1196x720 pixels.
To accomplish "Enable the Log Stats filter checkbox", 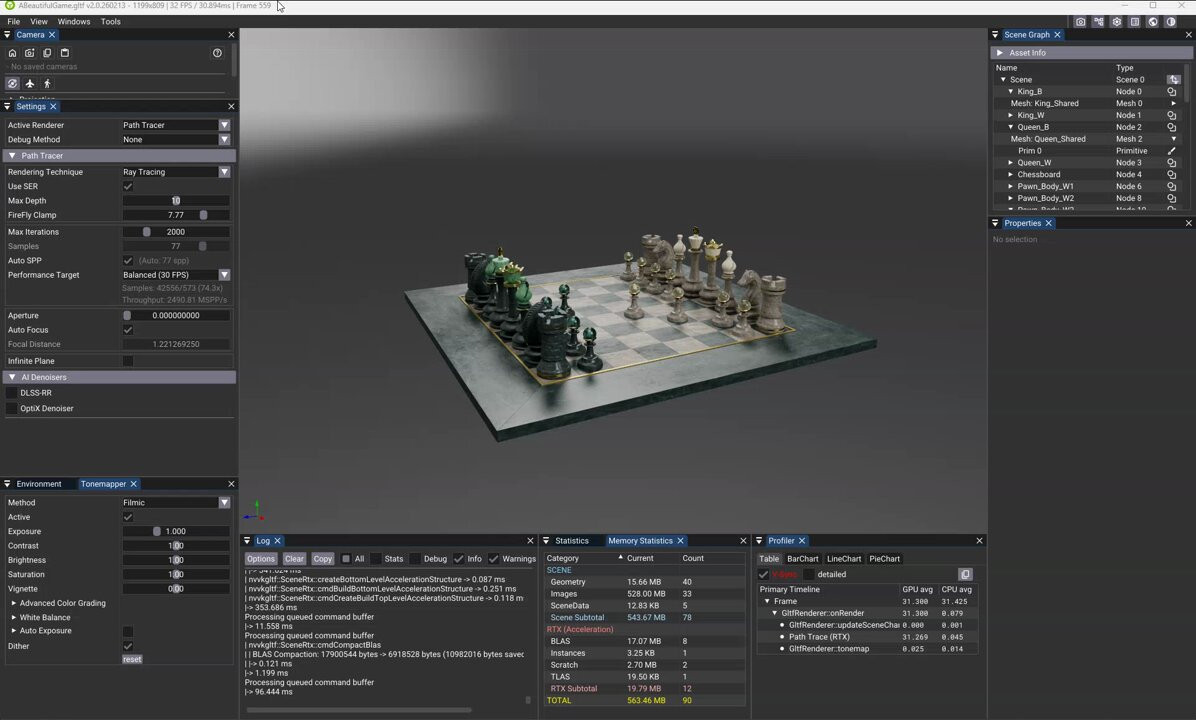I will (376, 559).
